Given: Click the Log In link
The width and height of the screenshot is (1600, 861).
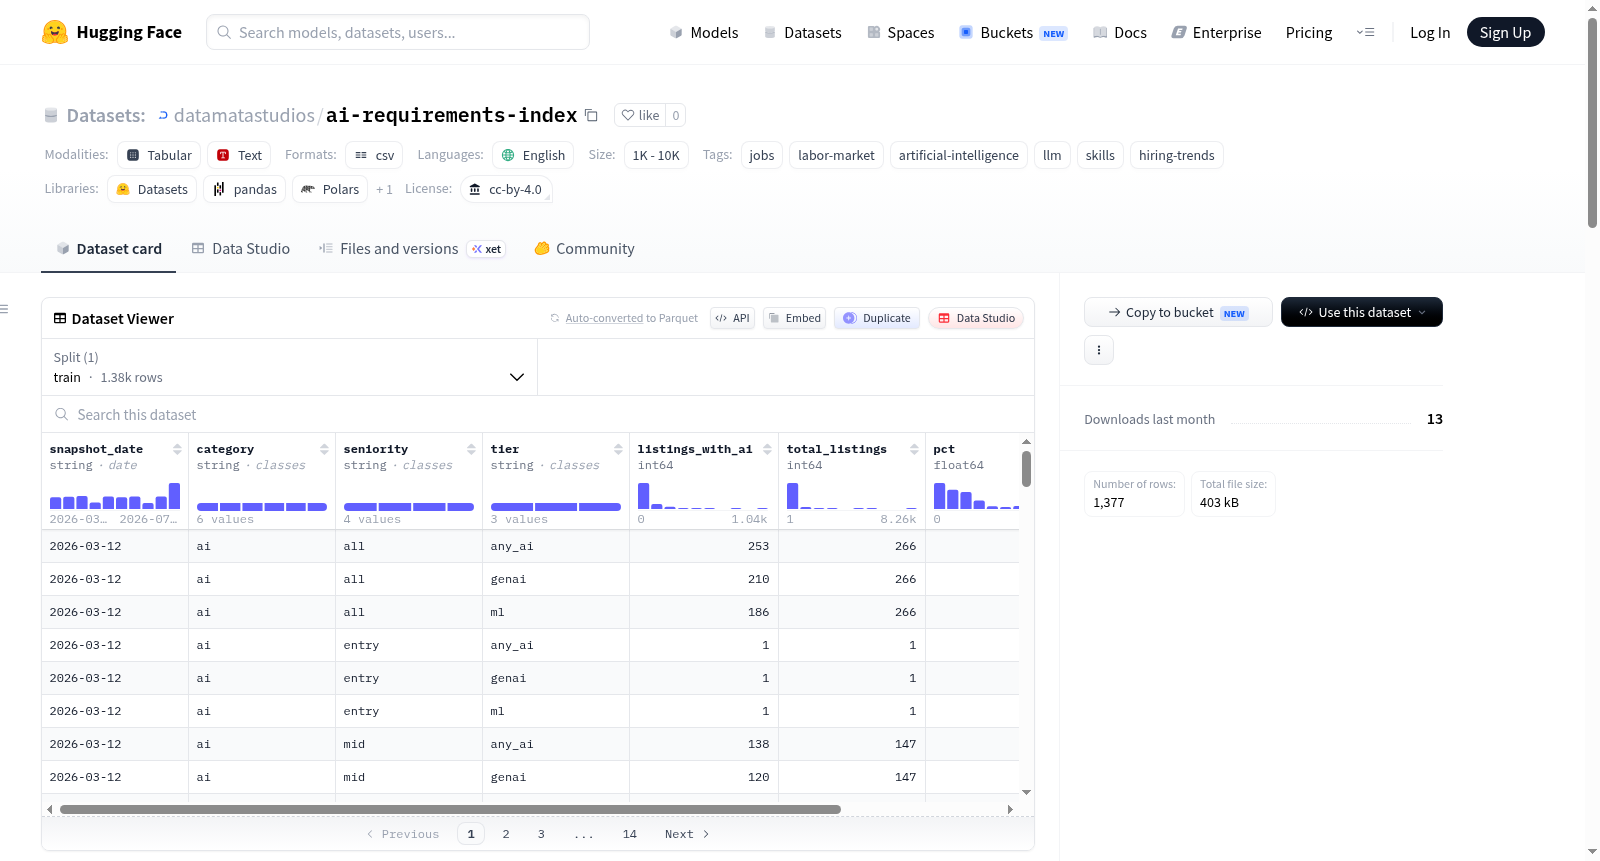Looking at the screenshot, I should point(1430,33).
